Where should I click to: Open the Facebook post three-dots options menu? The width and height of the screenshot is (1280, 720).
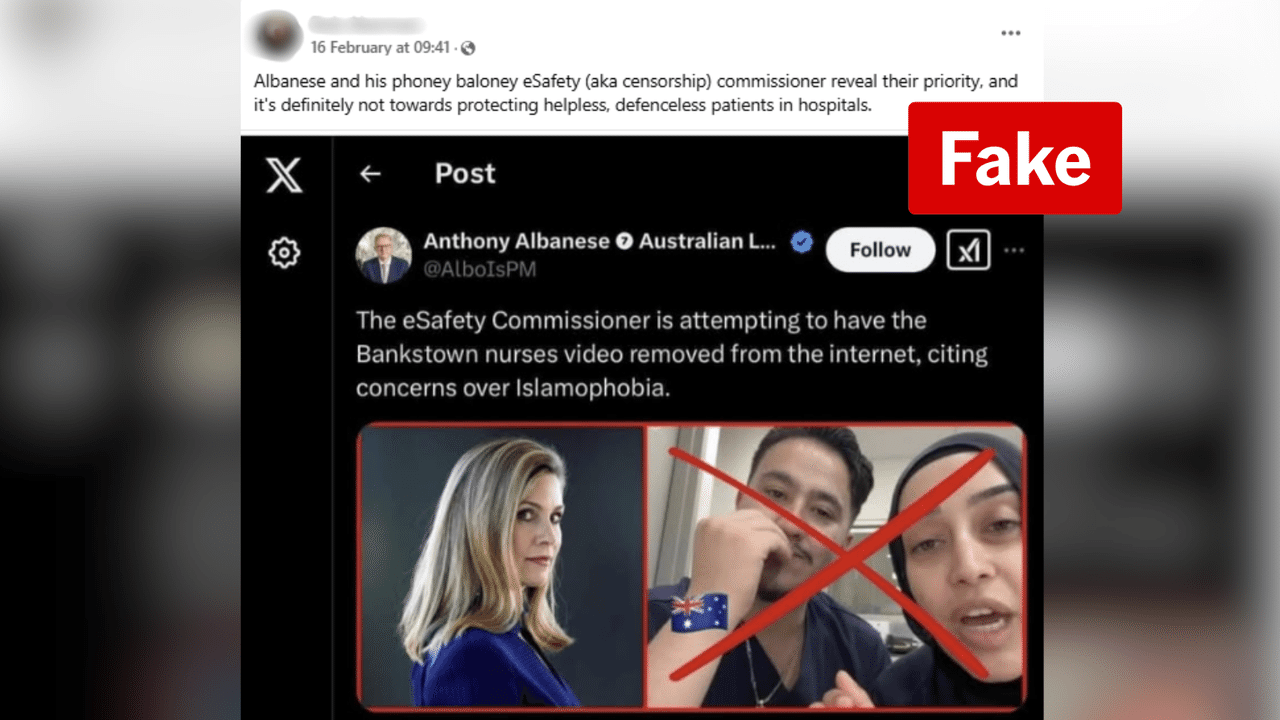[x=1011, y=33]
